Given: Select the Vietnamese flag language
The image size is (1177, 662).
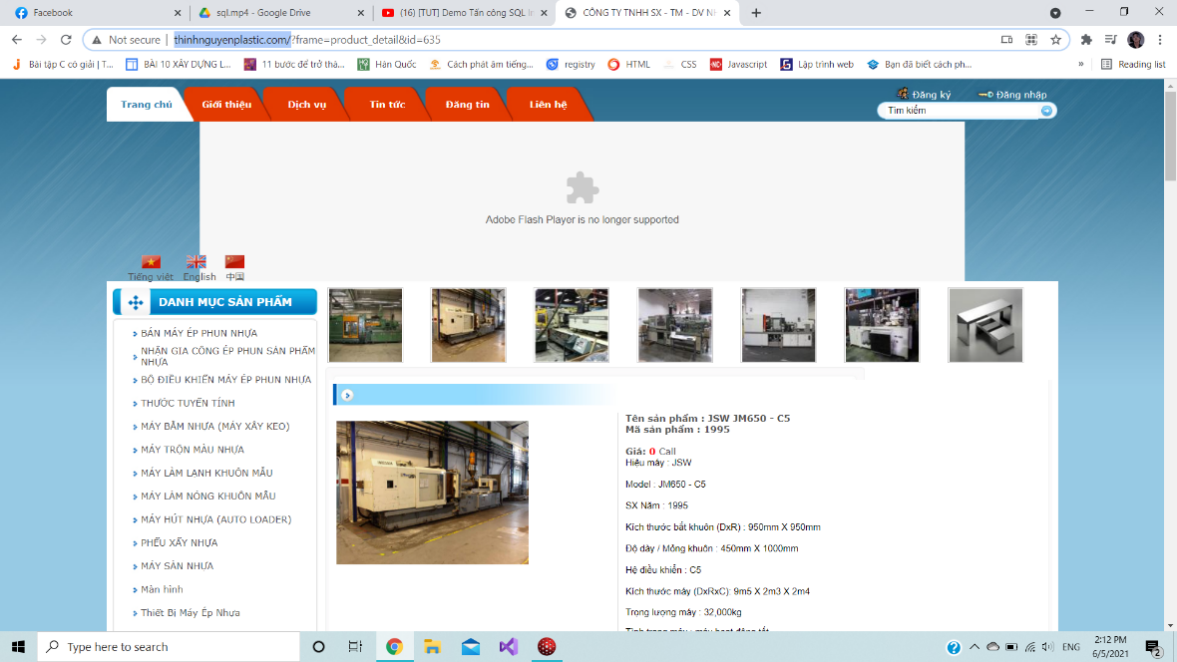Looking at the screenshot, I should pos(151,262).
